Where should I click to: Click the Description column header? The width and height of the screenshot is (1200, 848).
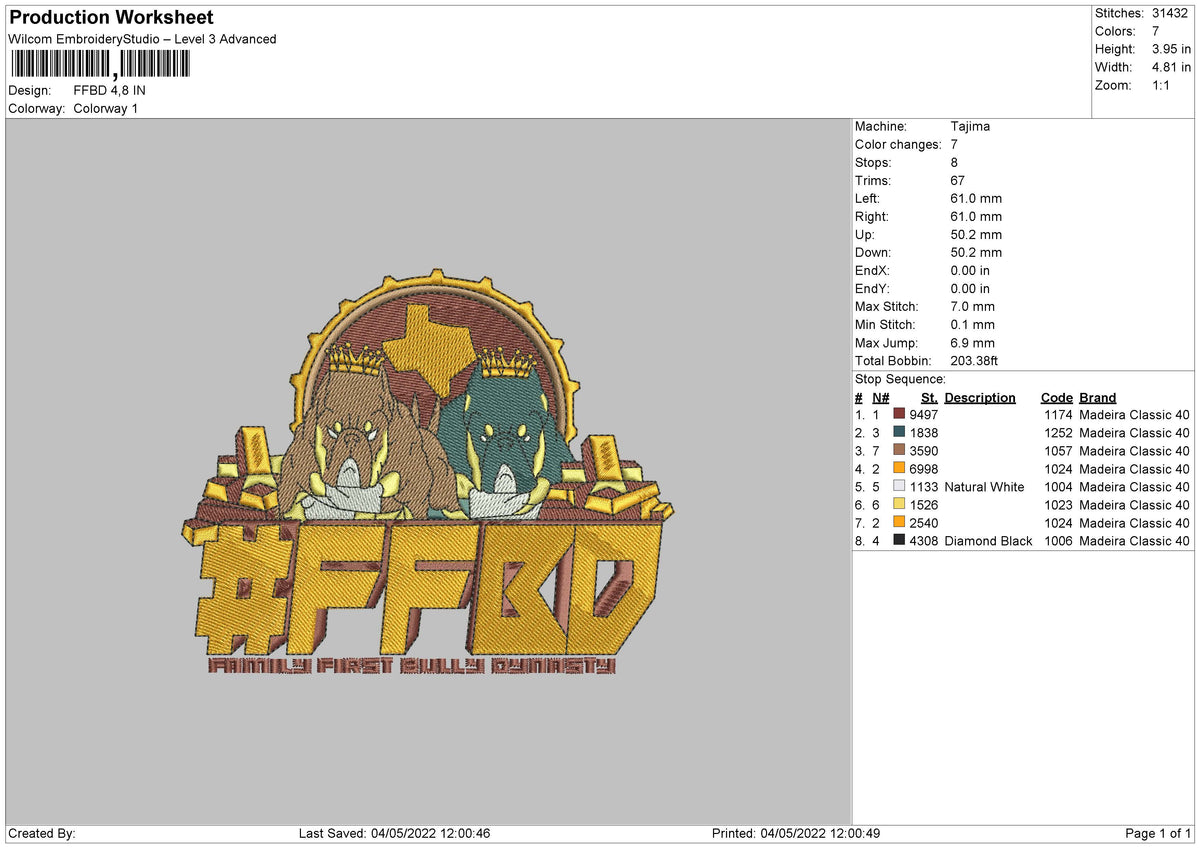point(979,397)
